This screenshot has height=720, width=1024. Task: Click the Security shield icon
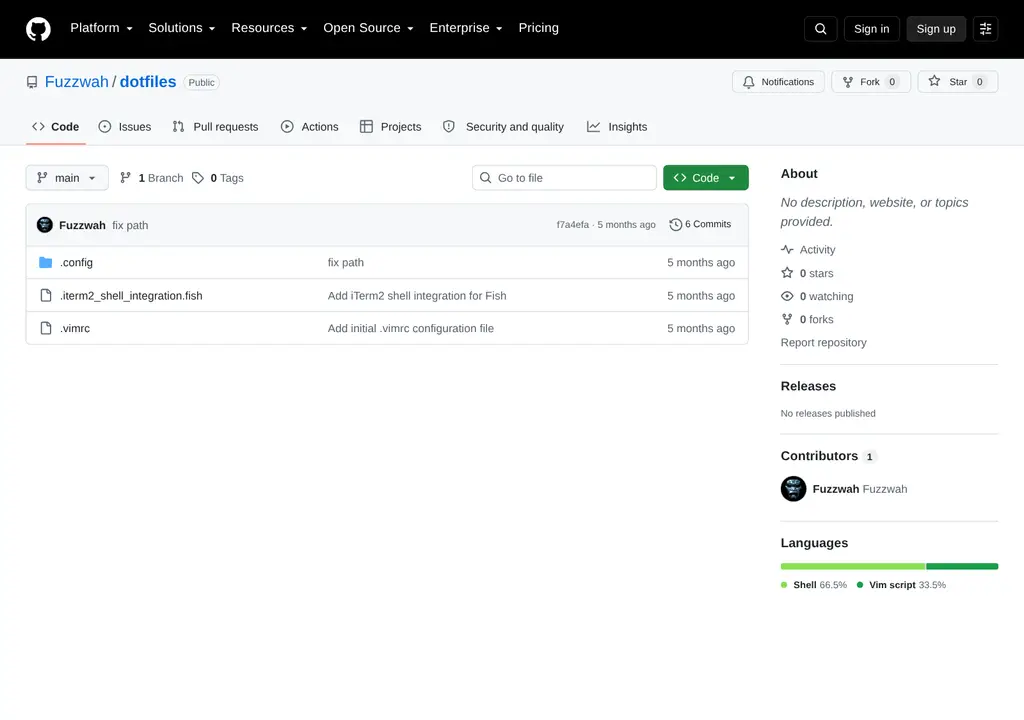pos(449,127)
